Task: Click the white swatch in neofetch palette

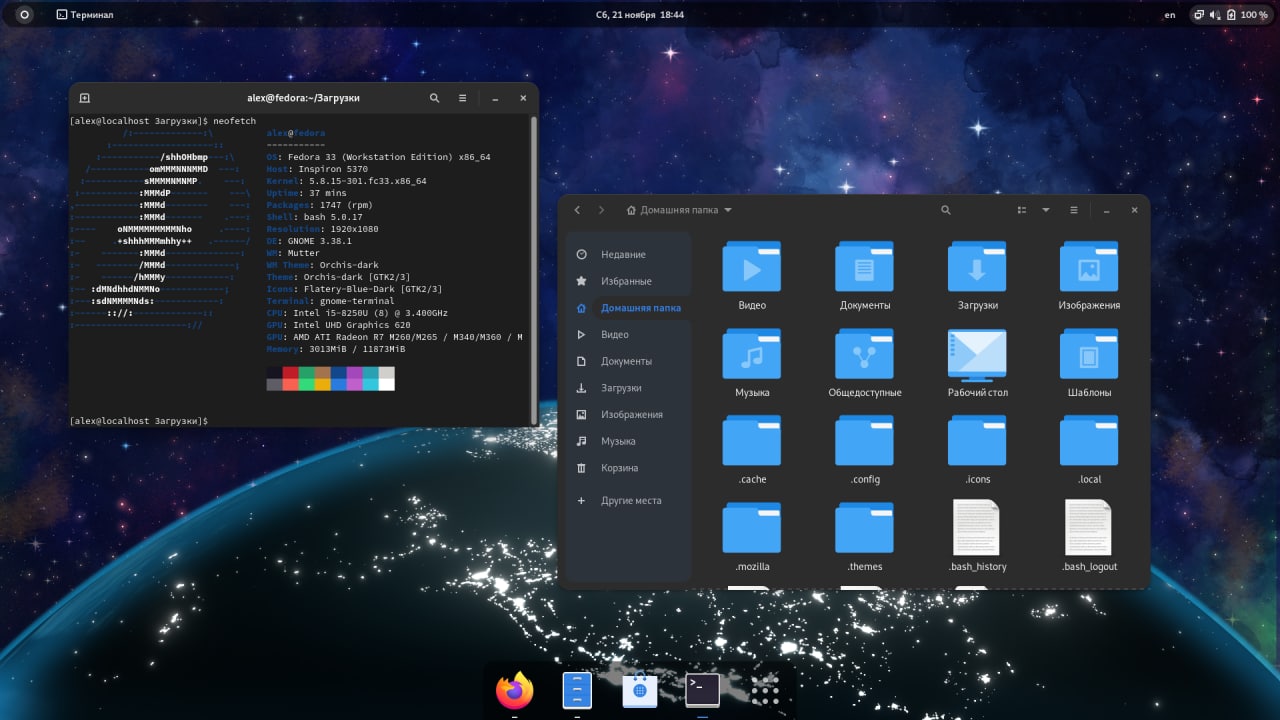Action: tap(386, 384)
